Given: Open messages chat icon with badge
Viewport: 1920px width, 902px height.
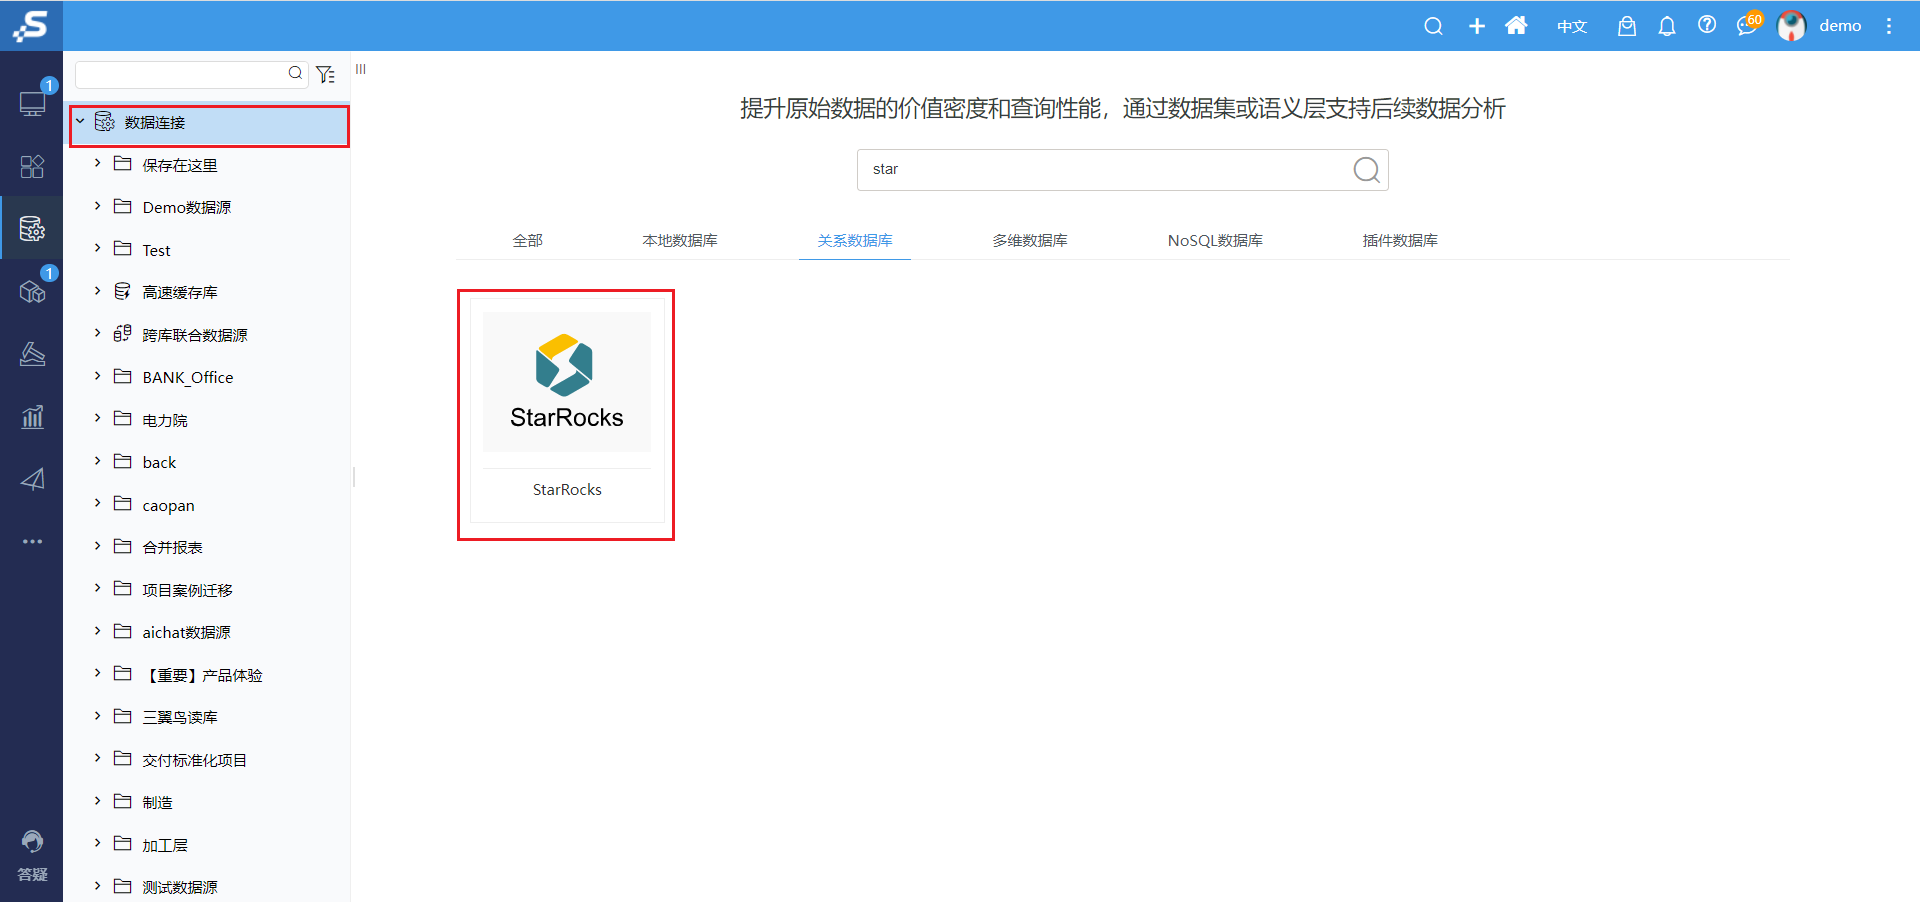Looking at the screenshot, I should coord(1748,24).
